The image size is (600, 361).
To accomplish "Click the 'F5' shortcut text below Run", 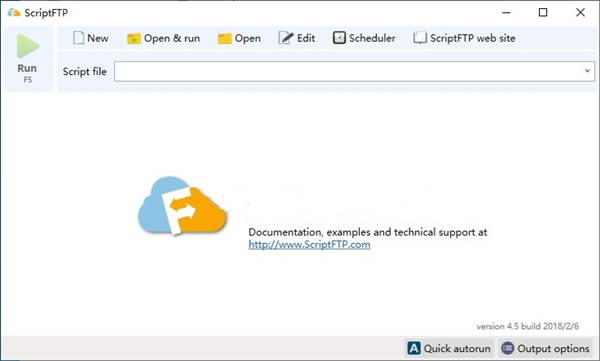I will click(x=28, y=80).
